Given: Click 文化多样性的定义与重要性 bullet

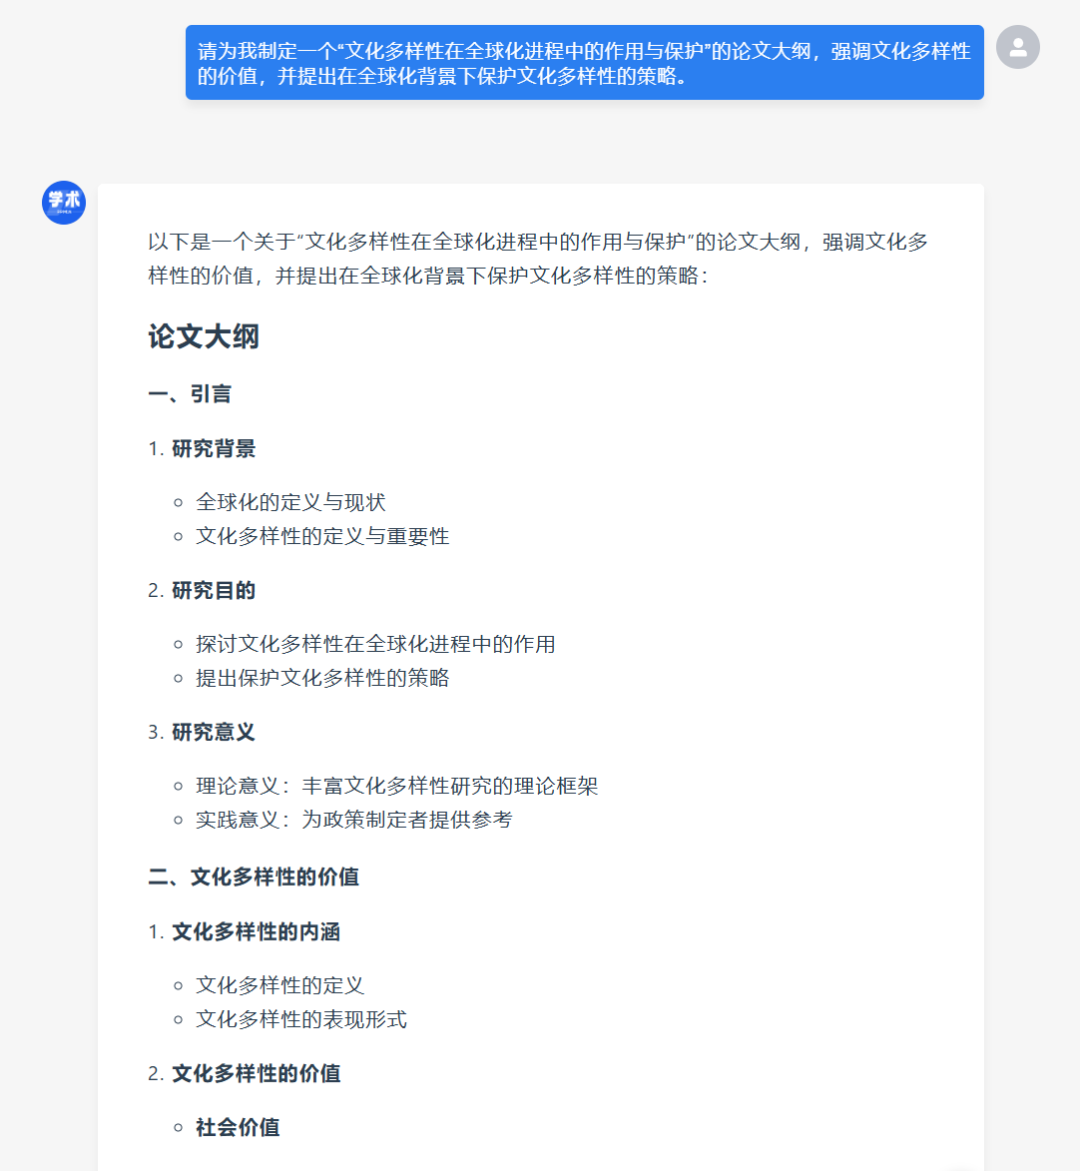Looking at the screenshot, I should pos(323,536).
